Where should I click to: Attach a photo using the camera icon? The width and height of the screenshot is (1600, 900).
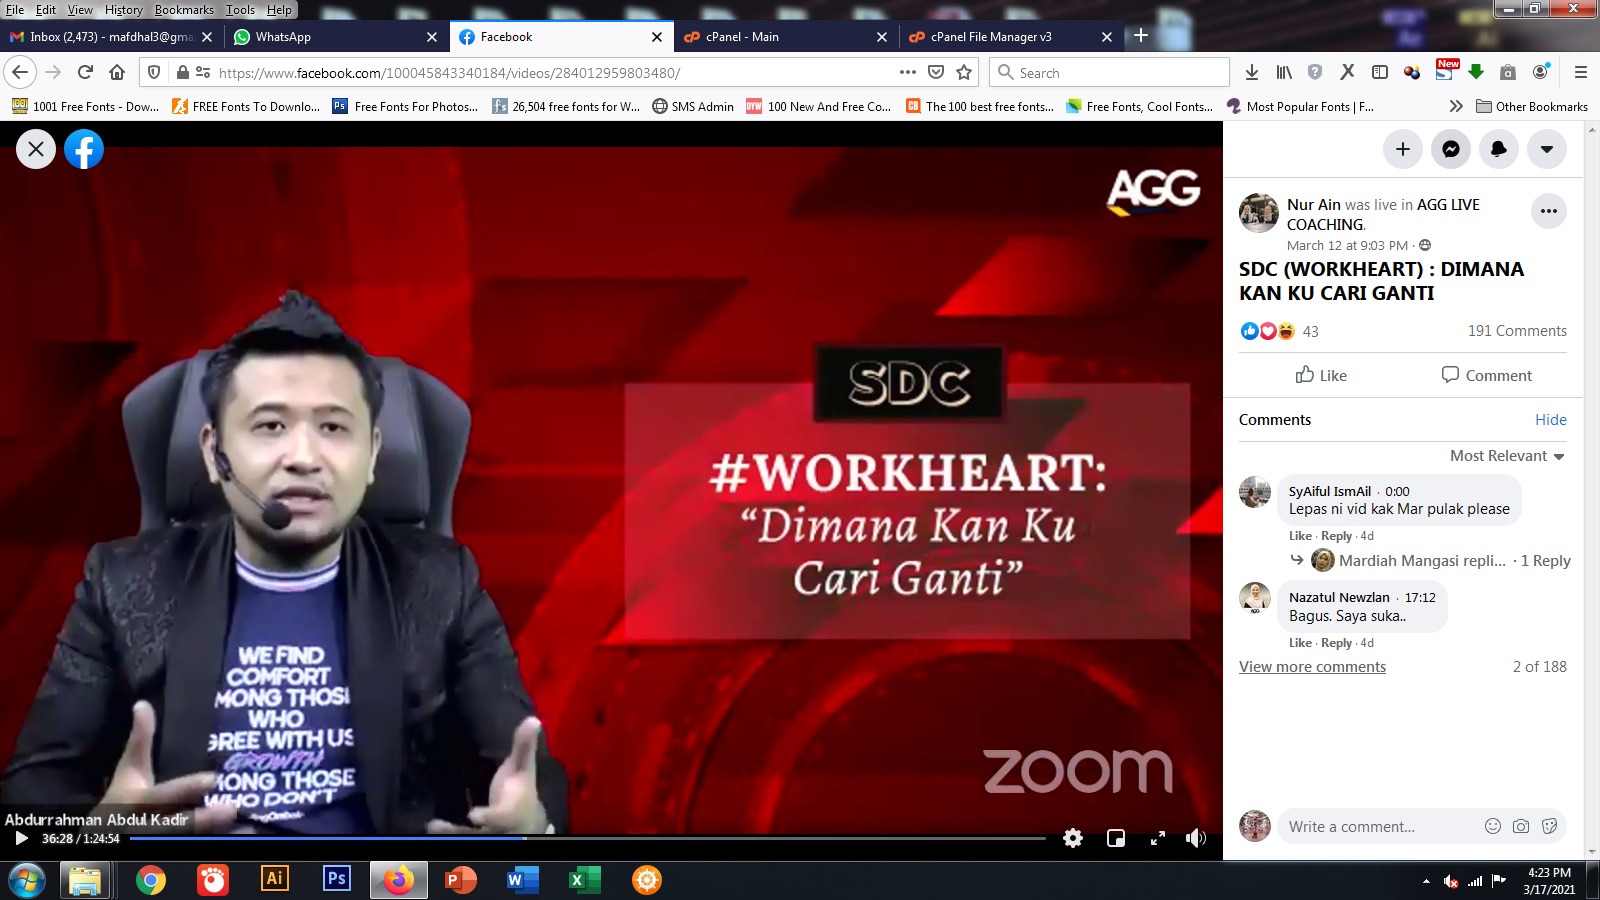click(1521, 826)
